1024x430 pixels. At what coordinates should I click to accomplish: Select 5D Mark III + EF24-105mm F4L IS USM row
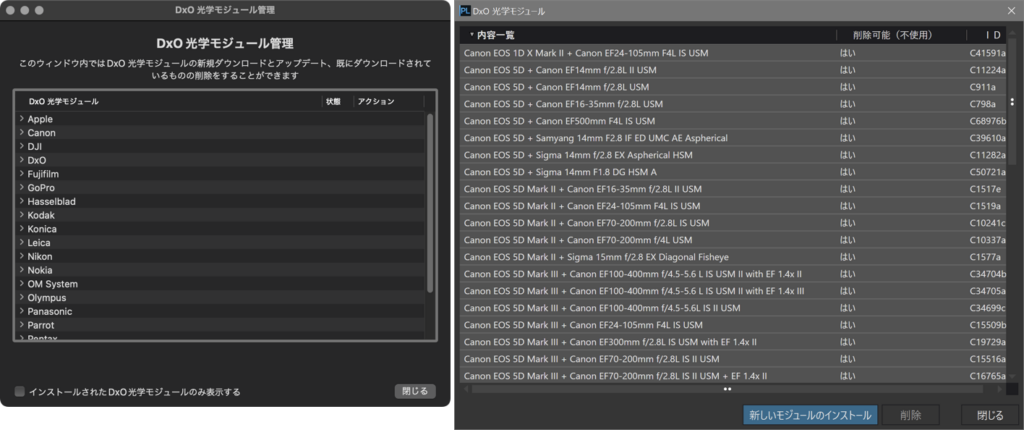tap(734, 324)
